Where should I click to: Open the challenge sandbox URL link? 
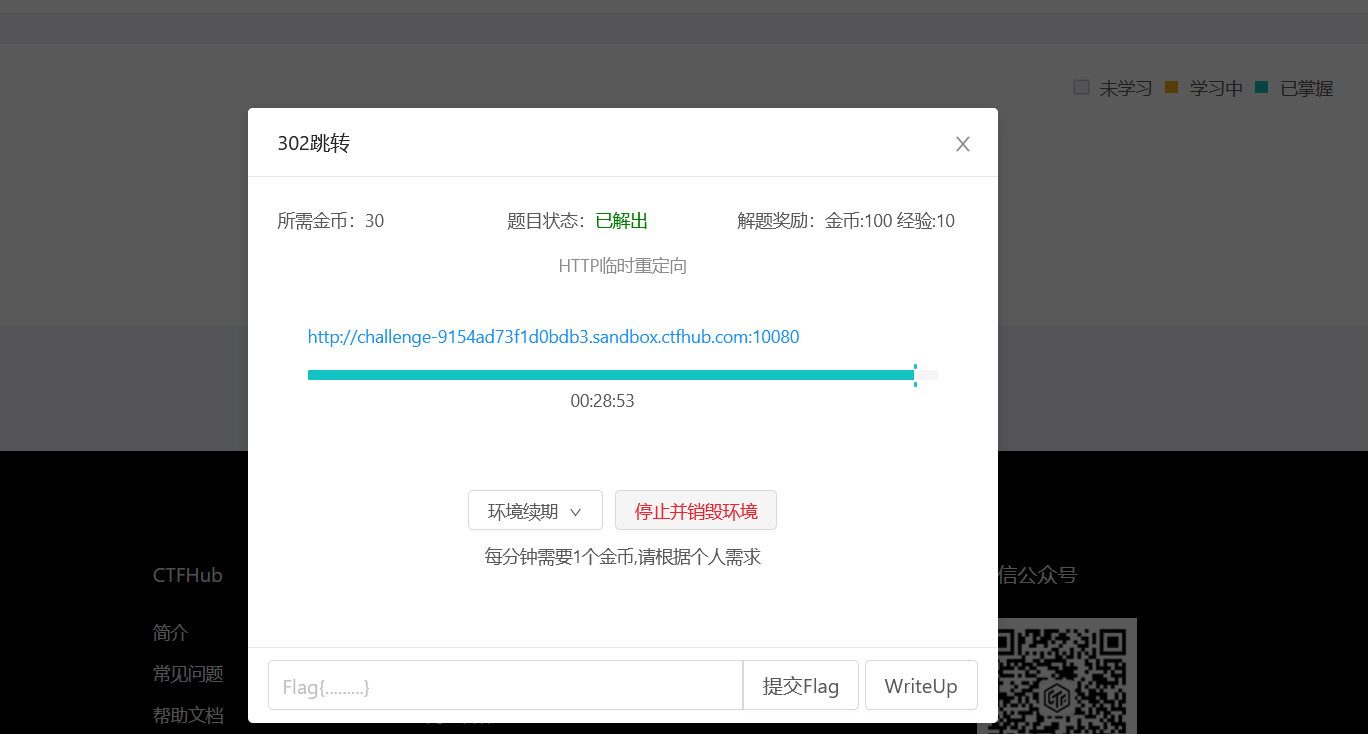(x=553, y=336)
